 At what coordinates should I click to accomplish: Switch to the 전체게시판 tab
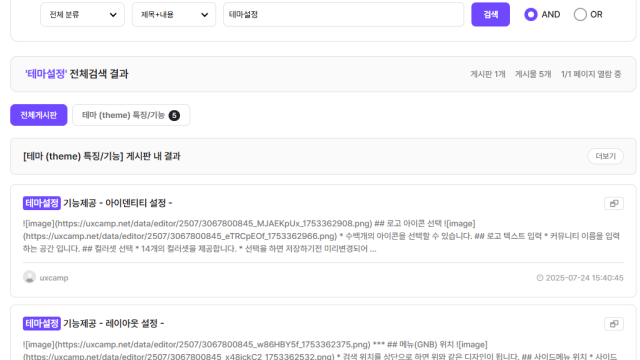(39, 115)
